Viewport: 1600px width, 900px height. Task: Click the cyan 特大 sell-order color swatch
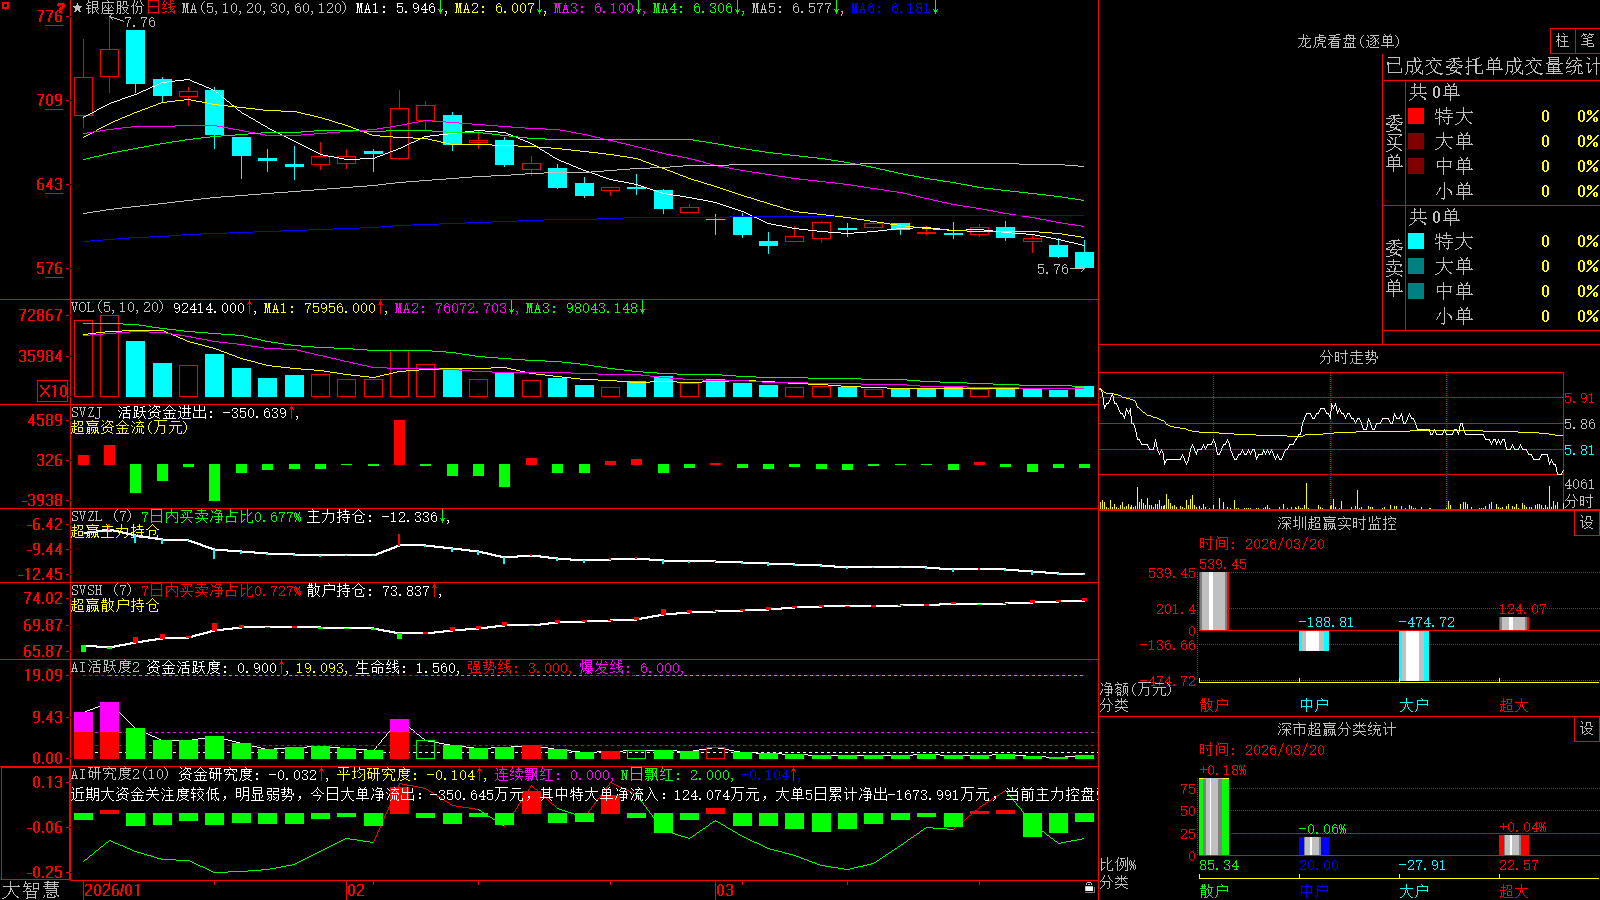[x=1416, y=241]
